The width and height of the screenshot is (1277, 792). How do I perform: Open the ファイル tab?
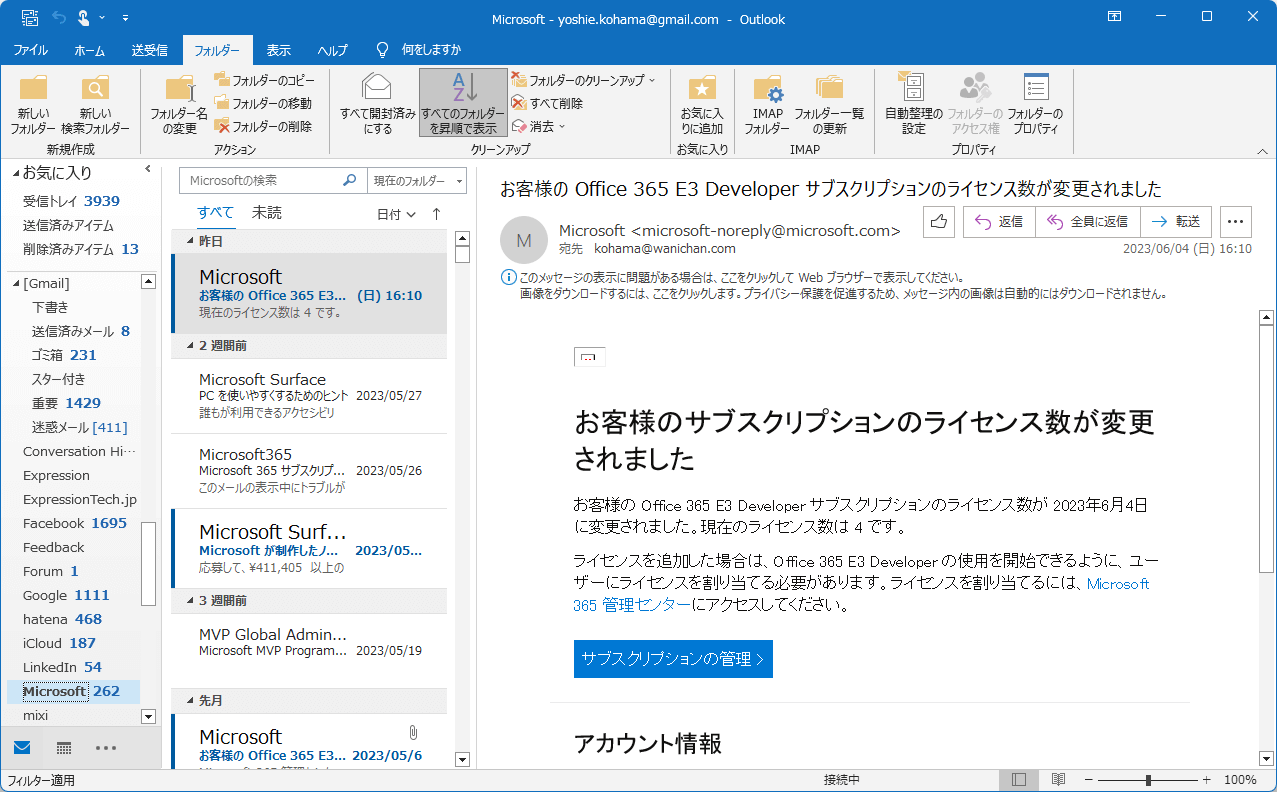pos(30,50)
